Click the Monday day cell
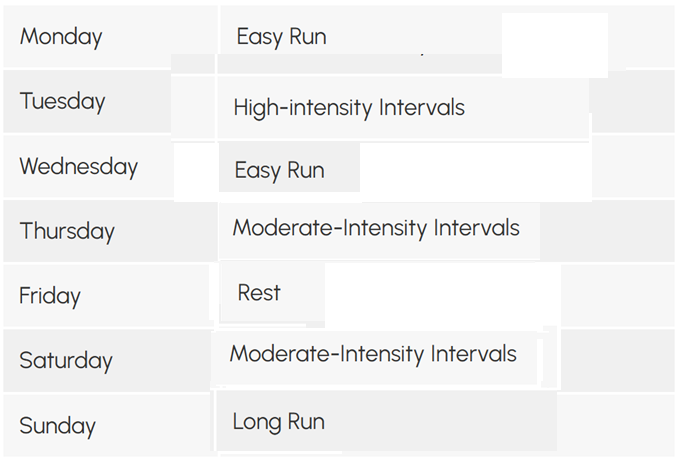 (62, 37)
